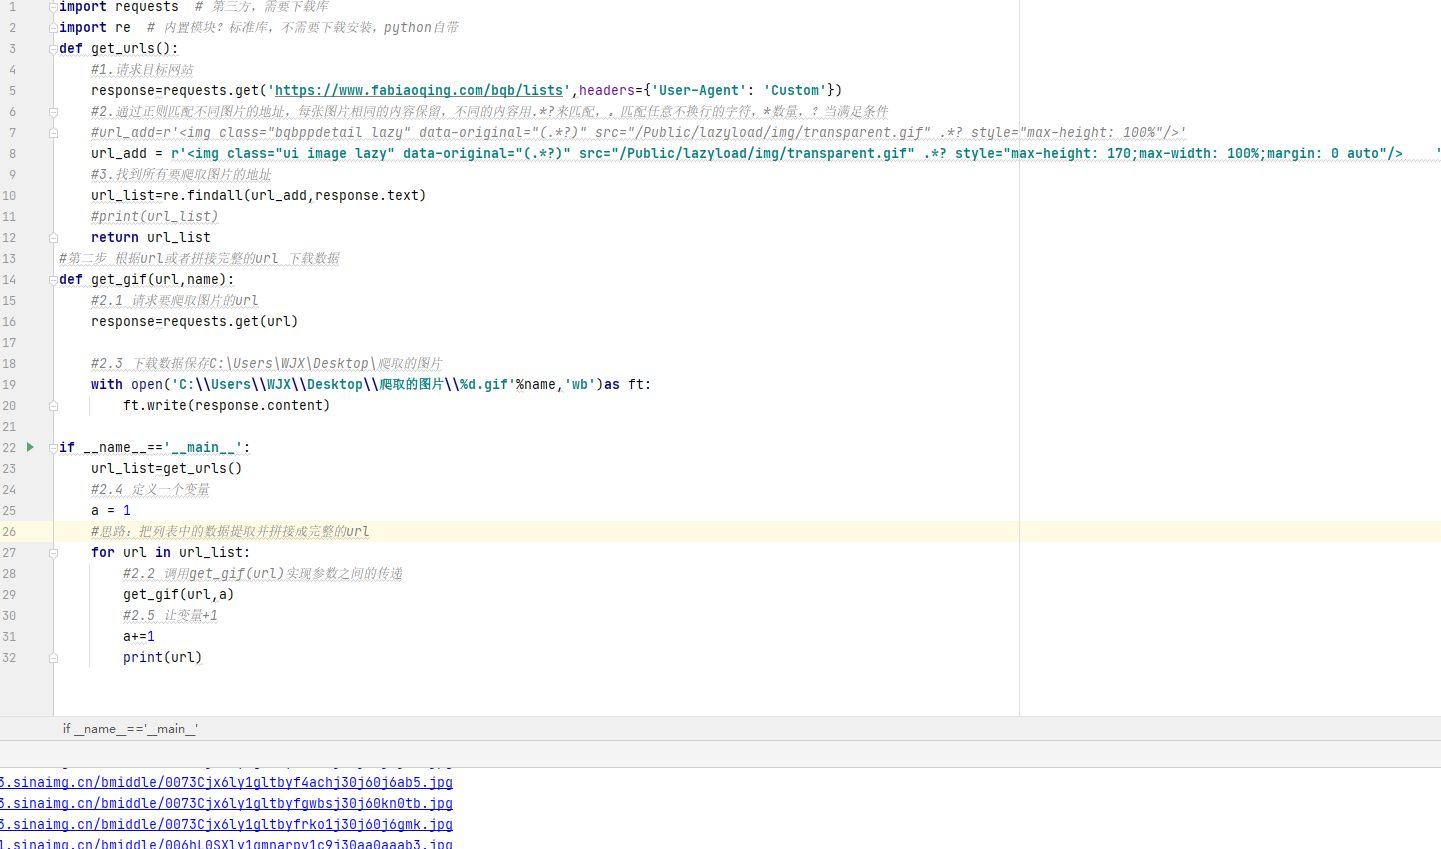Place cursor on 'import requests' text

tap(119, 7)
